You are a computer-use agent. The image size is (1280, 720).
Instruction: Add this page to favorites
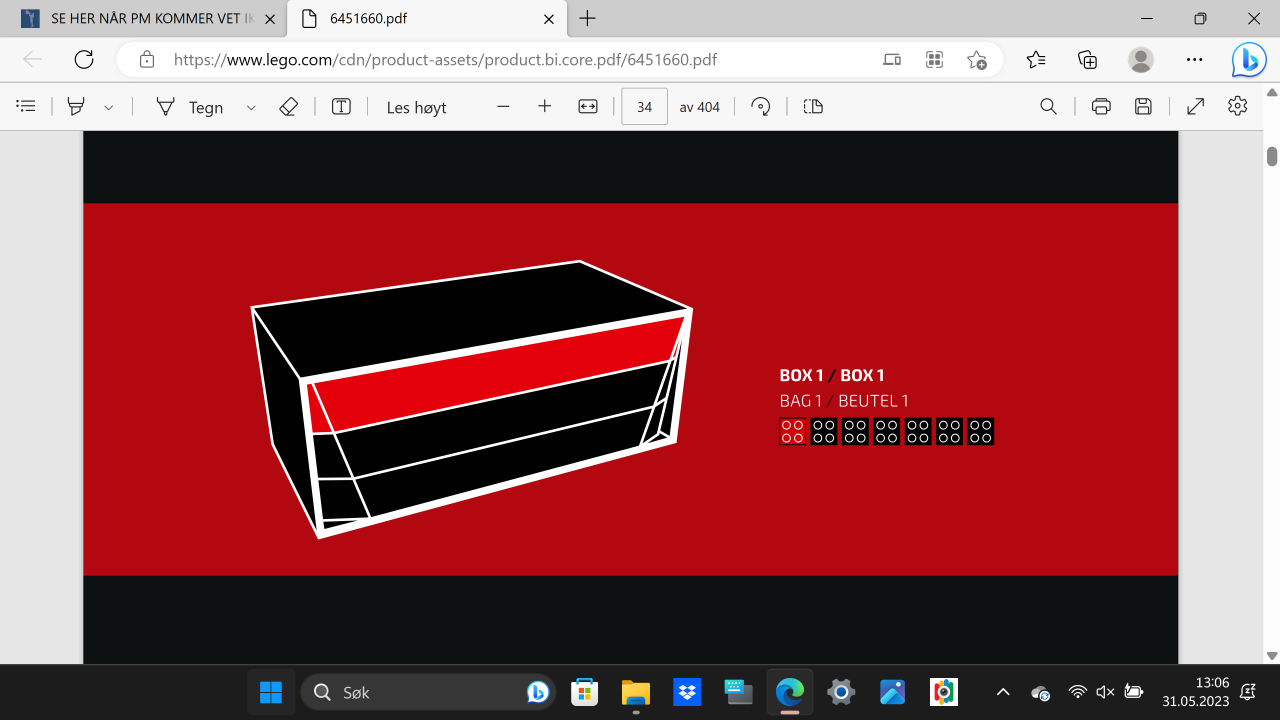point(977,59)
